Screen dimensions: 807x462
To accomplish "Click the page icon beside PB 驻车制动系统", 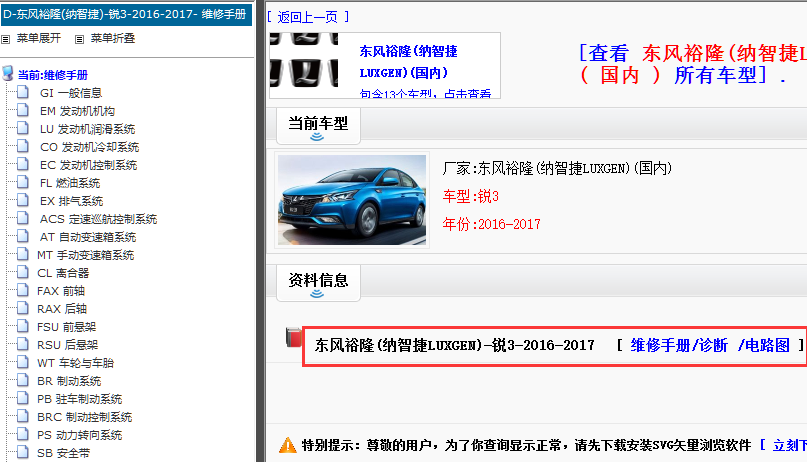I will tap(23, 399).
